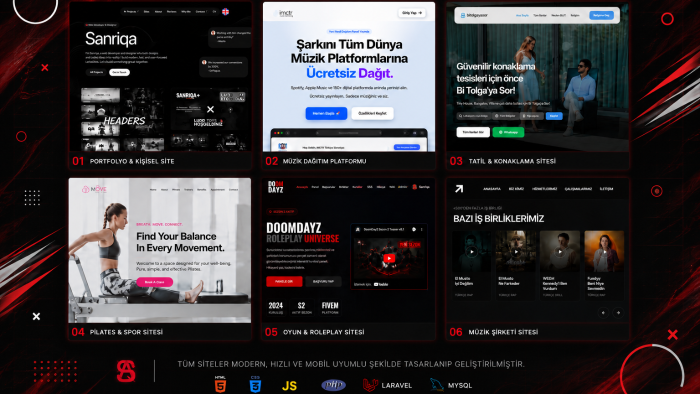Play the third music card video
Image resolution: width=700 pixels, height=394 pixels.
pyautogui.click(x=560, y=252)
